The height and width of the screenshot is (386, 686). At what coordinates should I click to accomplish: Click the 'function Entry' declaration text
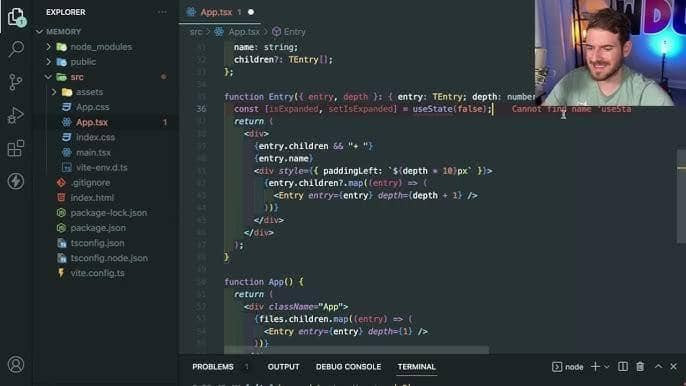point(259,97)
